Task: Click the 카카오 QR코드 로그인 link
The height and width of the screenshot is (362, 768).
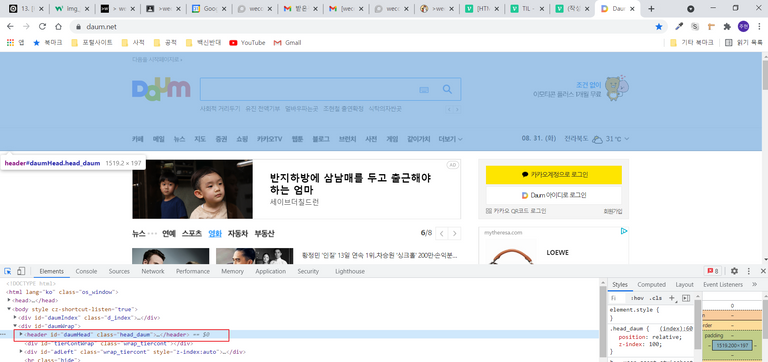Action: click(516, 211)
